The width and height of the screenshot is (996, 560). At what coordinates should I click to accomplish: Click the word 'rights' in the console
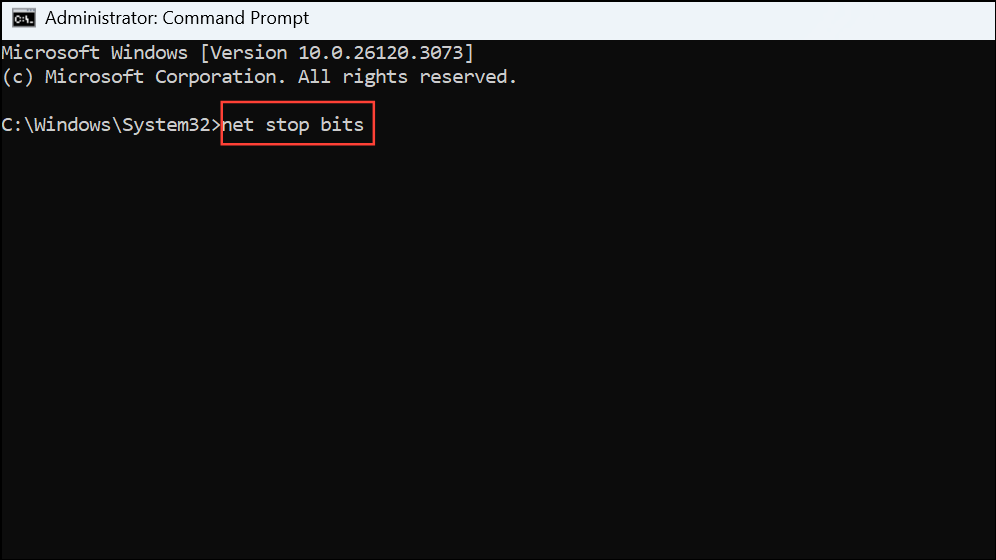[375, 77]
